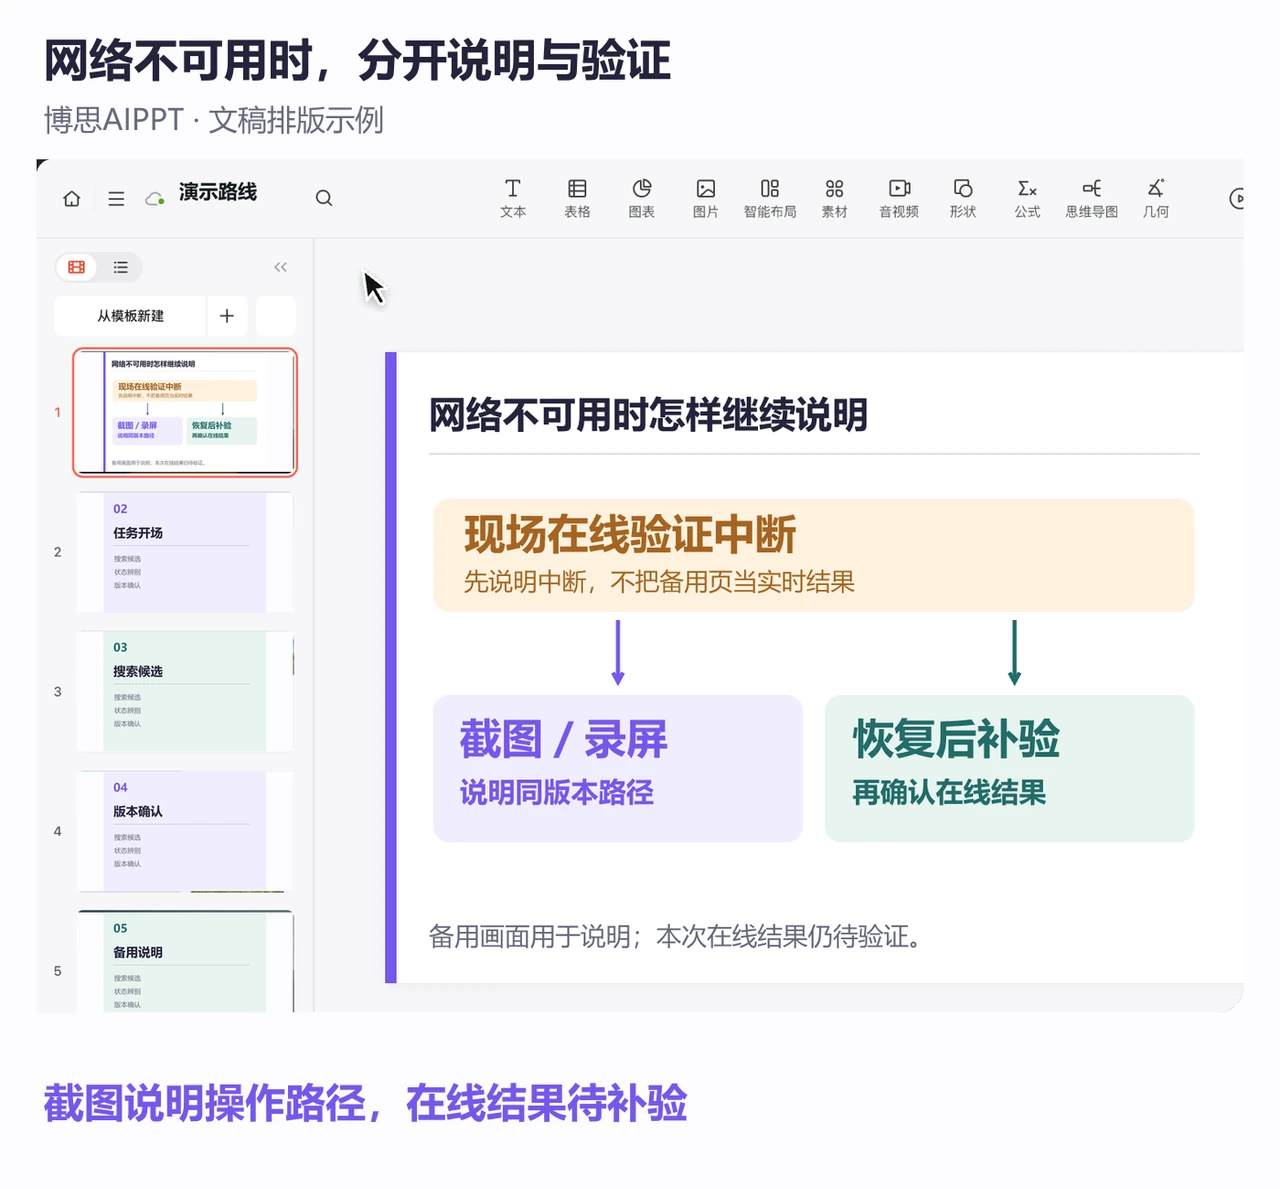Click the text 先说明中断，不把备用页当实时结果
The height and width of the screenshot is (1189, 1280).
(x=659, y=582)
